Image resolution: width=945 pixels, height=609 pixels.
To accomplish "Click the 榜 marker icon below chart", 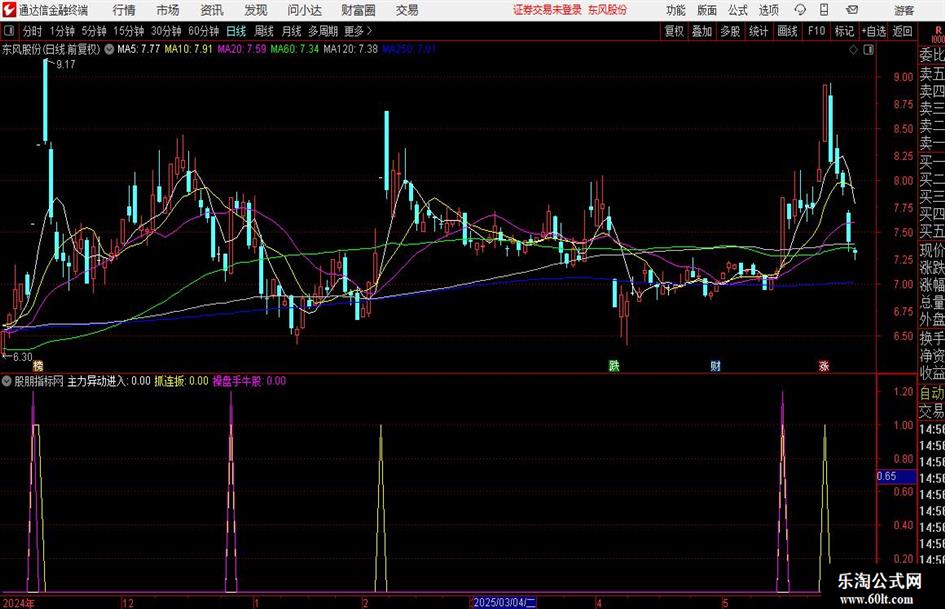I will coord(39,366).
